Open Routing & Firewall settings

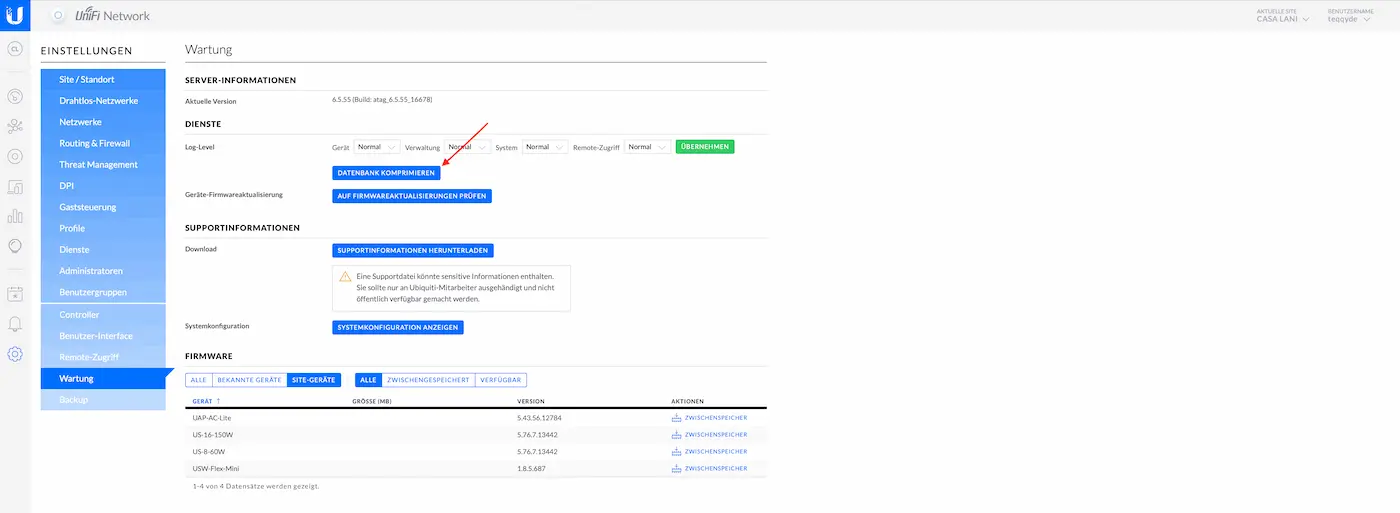95,143
